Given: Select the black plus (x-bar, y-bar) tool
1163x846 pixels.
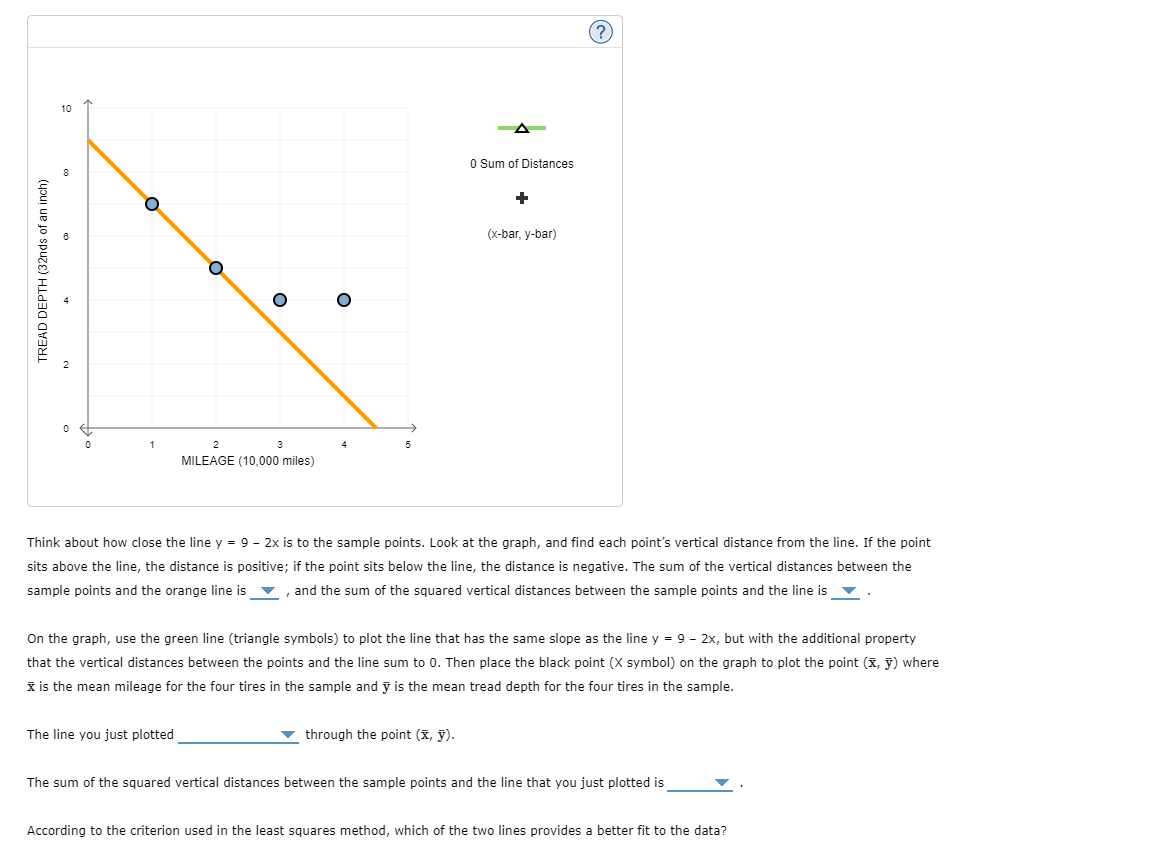Looking at the screenshot, I should 521,198.
